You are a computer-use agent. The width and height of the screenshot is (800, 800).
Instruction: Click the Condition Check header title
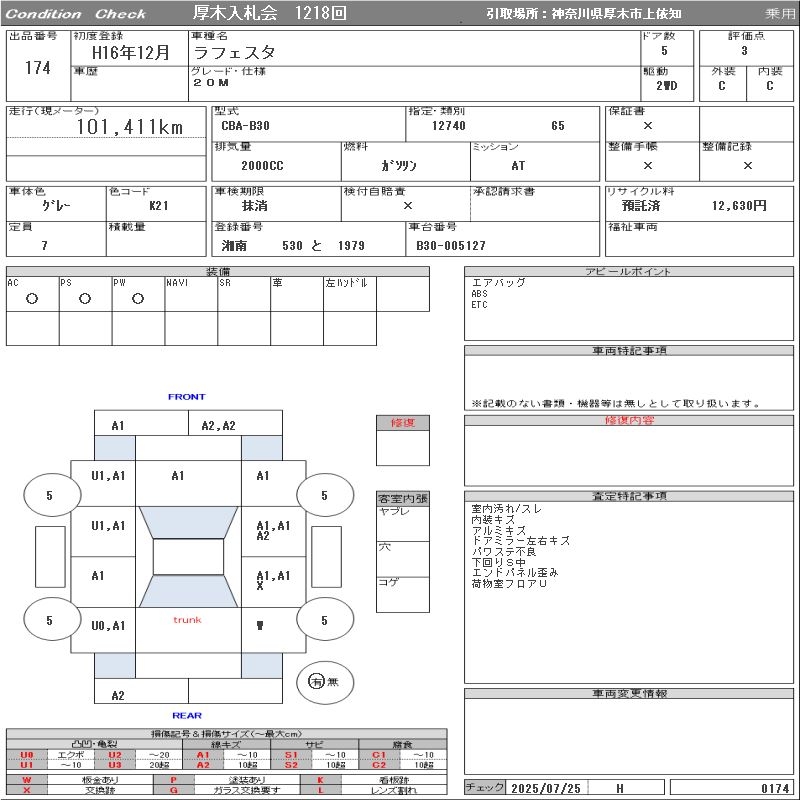point(76,14)
